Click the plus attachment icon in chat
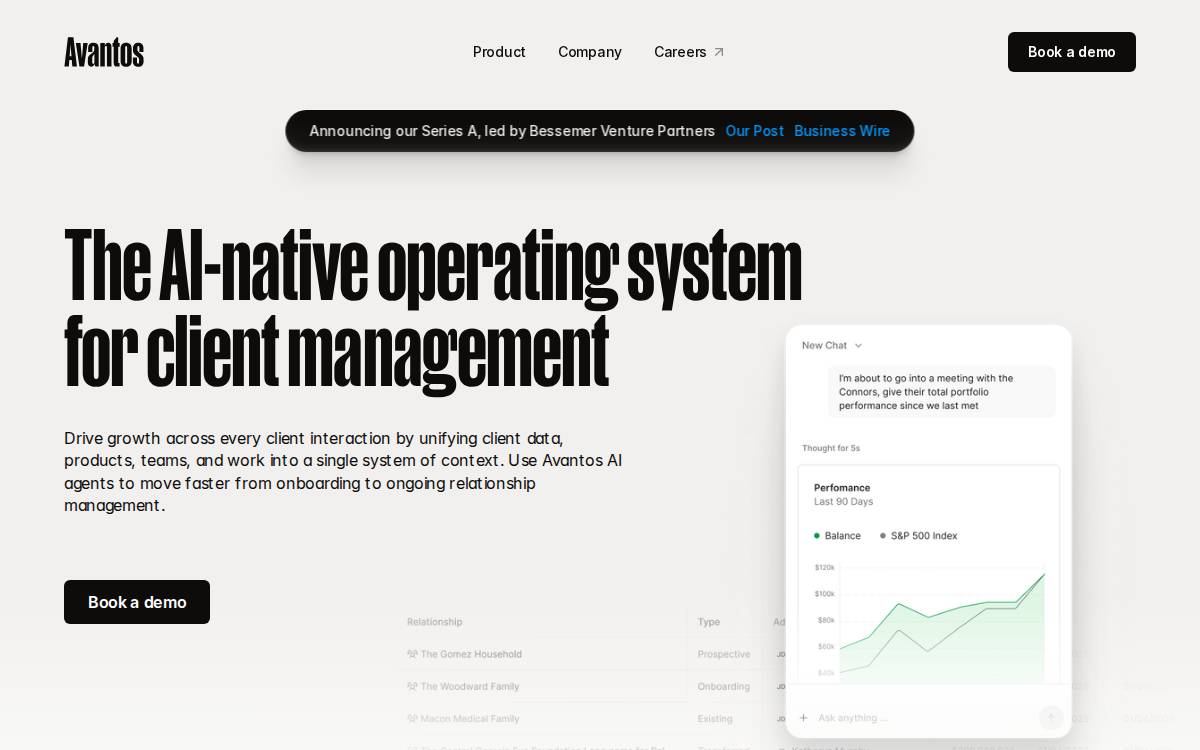The width and height of the screenshot is (1200, 750). click(x=803, y=717)
